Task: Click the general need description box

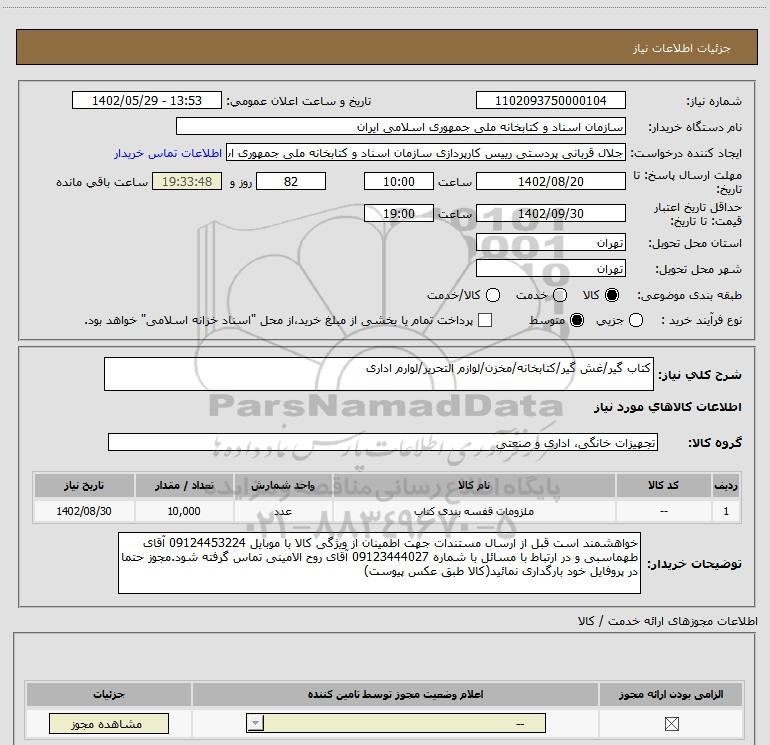Action: tap(379, 374)
